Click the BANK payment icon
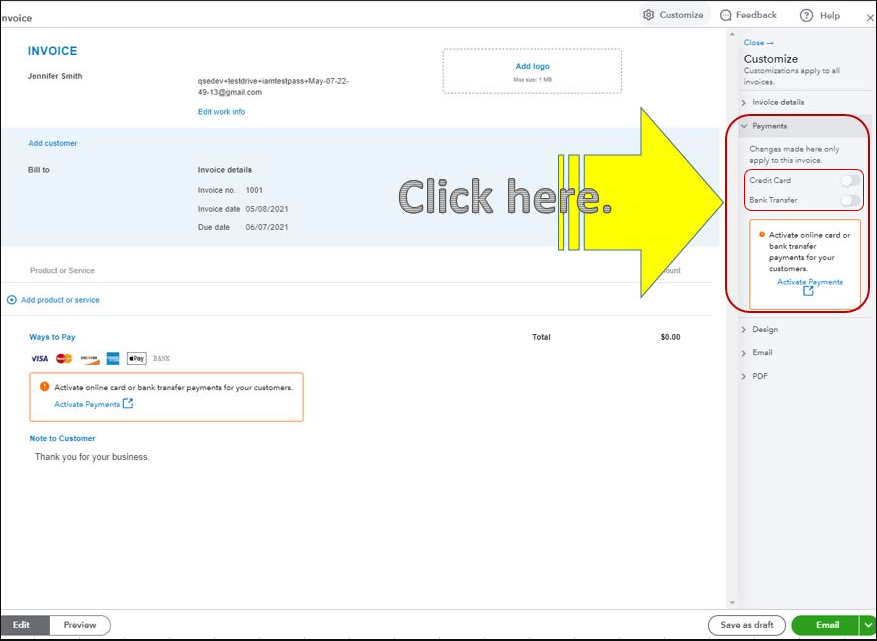The width and height of the screenshot is (877, 641). [162, 359]
